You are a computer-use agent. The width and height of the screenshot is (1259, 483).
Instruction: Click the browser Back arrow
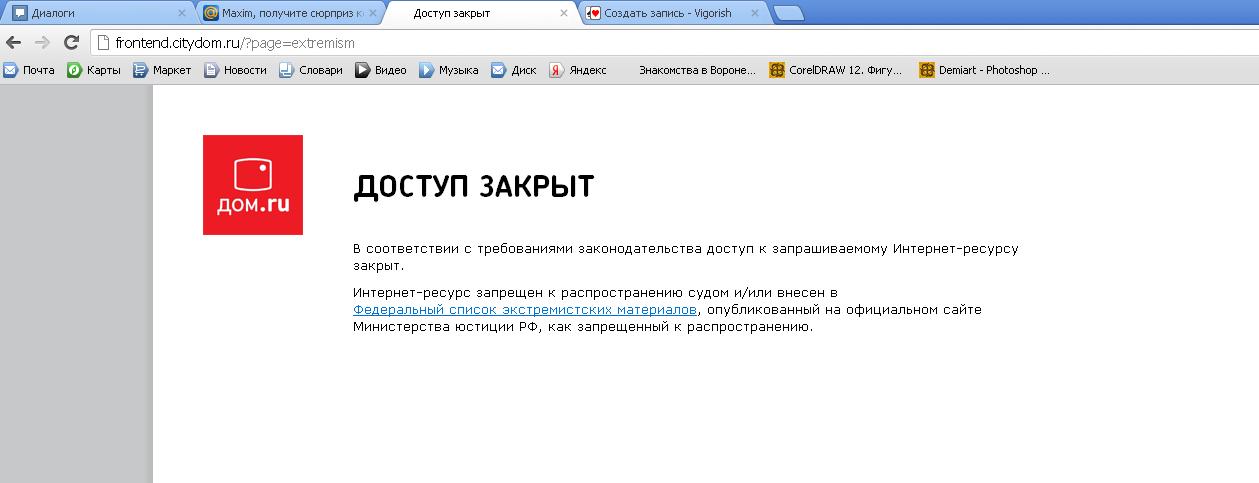point(13,43)
